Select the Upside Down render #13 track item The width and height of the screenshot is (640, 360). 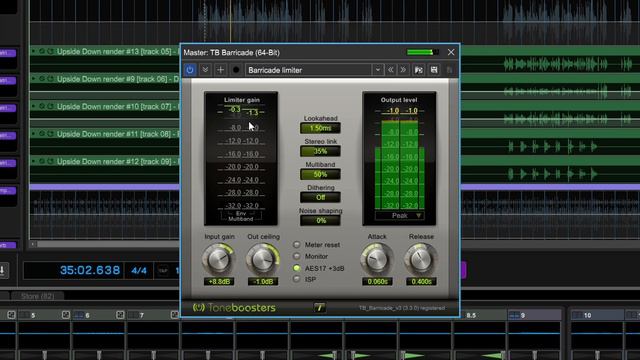coord(105,51)
